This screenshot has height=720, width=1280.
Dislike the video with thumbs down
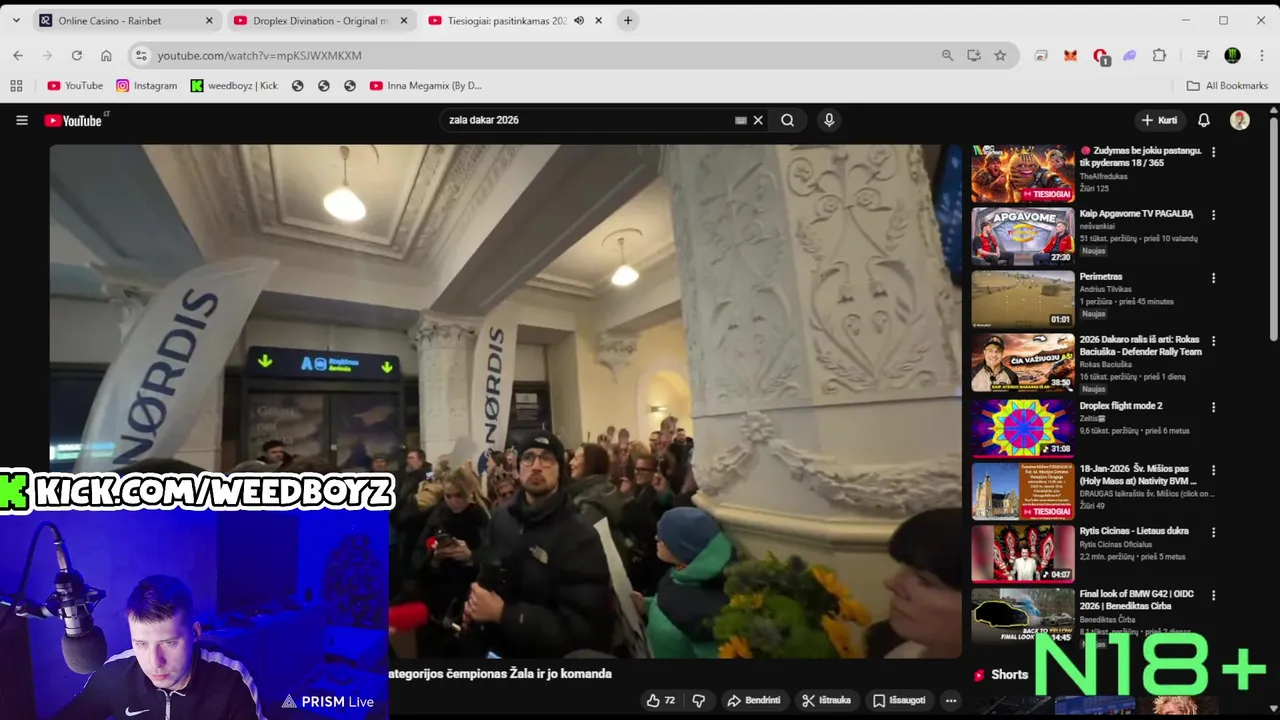pyautogui.click(x=699, y=700)
